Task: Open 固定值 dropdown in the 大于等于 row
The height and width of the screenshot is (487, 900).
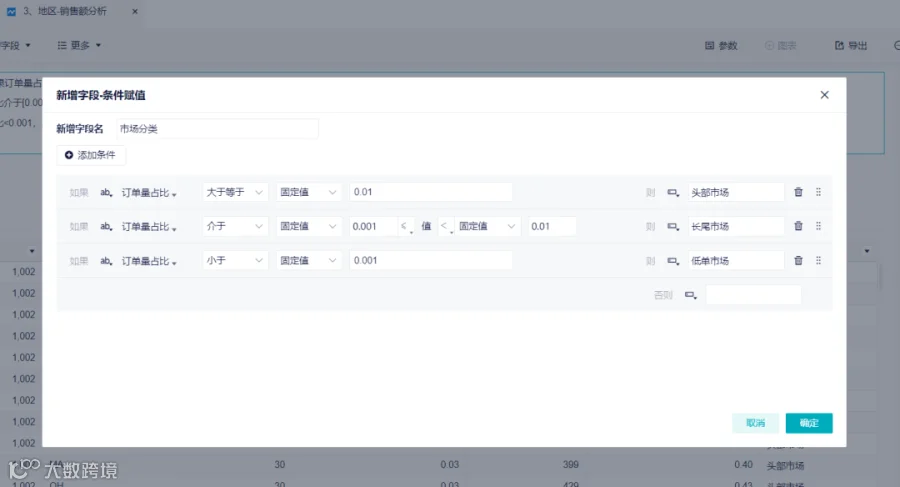Action: tap(308, 192)
